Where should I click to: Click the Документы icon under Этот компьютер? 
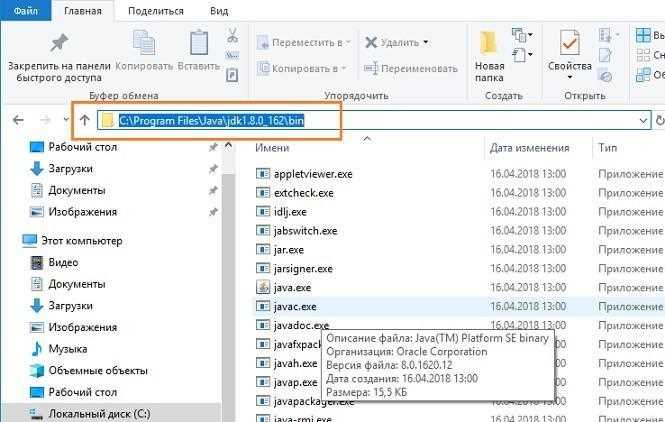tap(37, 284)
